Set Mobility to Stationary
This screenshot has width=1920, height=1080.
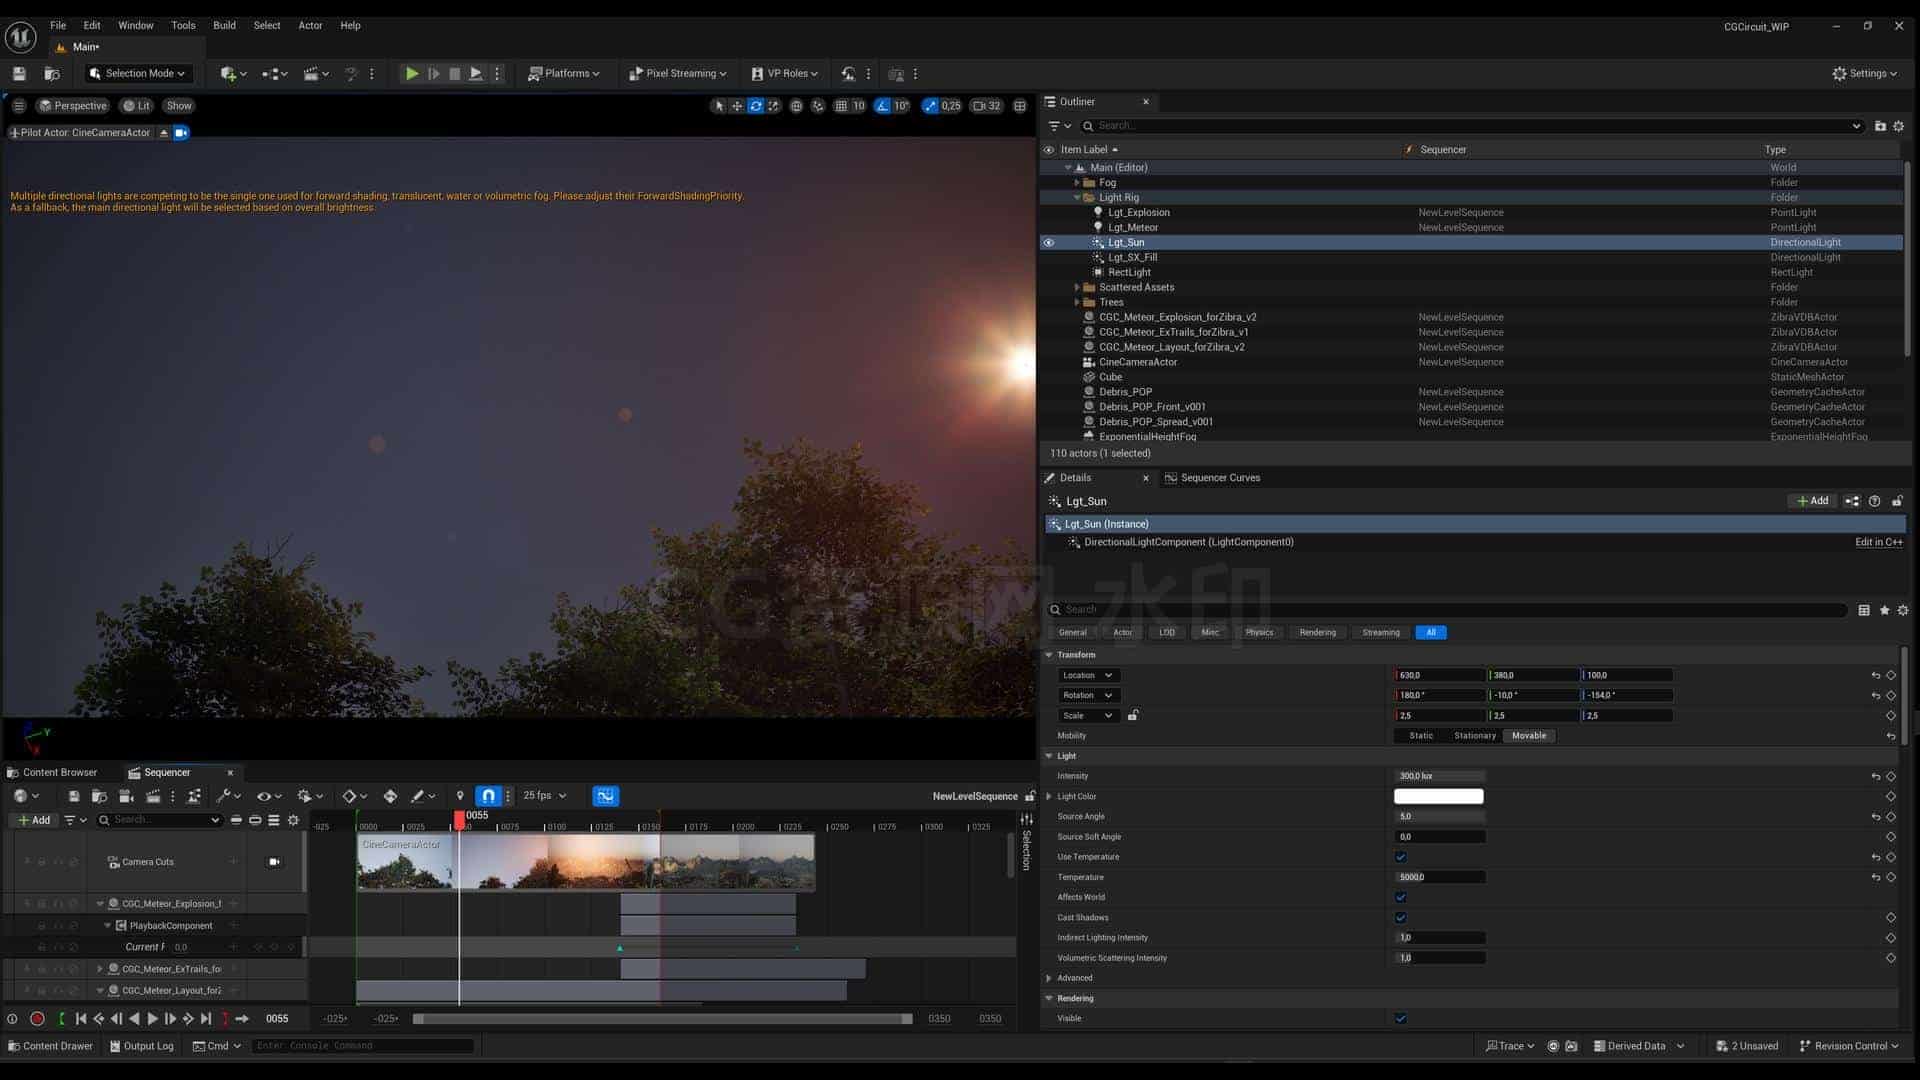click(1475, 736)
